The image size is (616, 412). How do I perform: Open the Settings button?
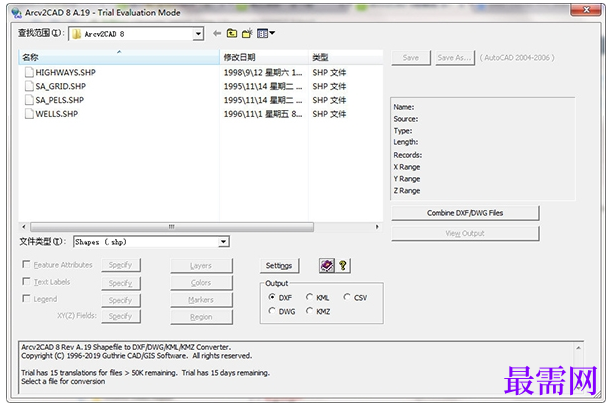point(279,266)
